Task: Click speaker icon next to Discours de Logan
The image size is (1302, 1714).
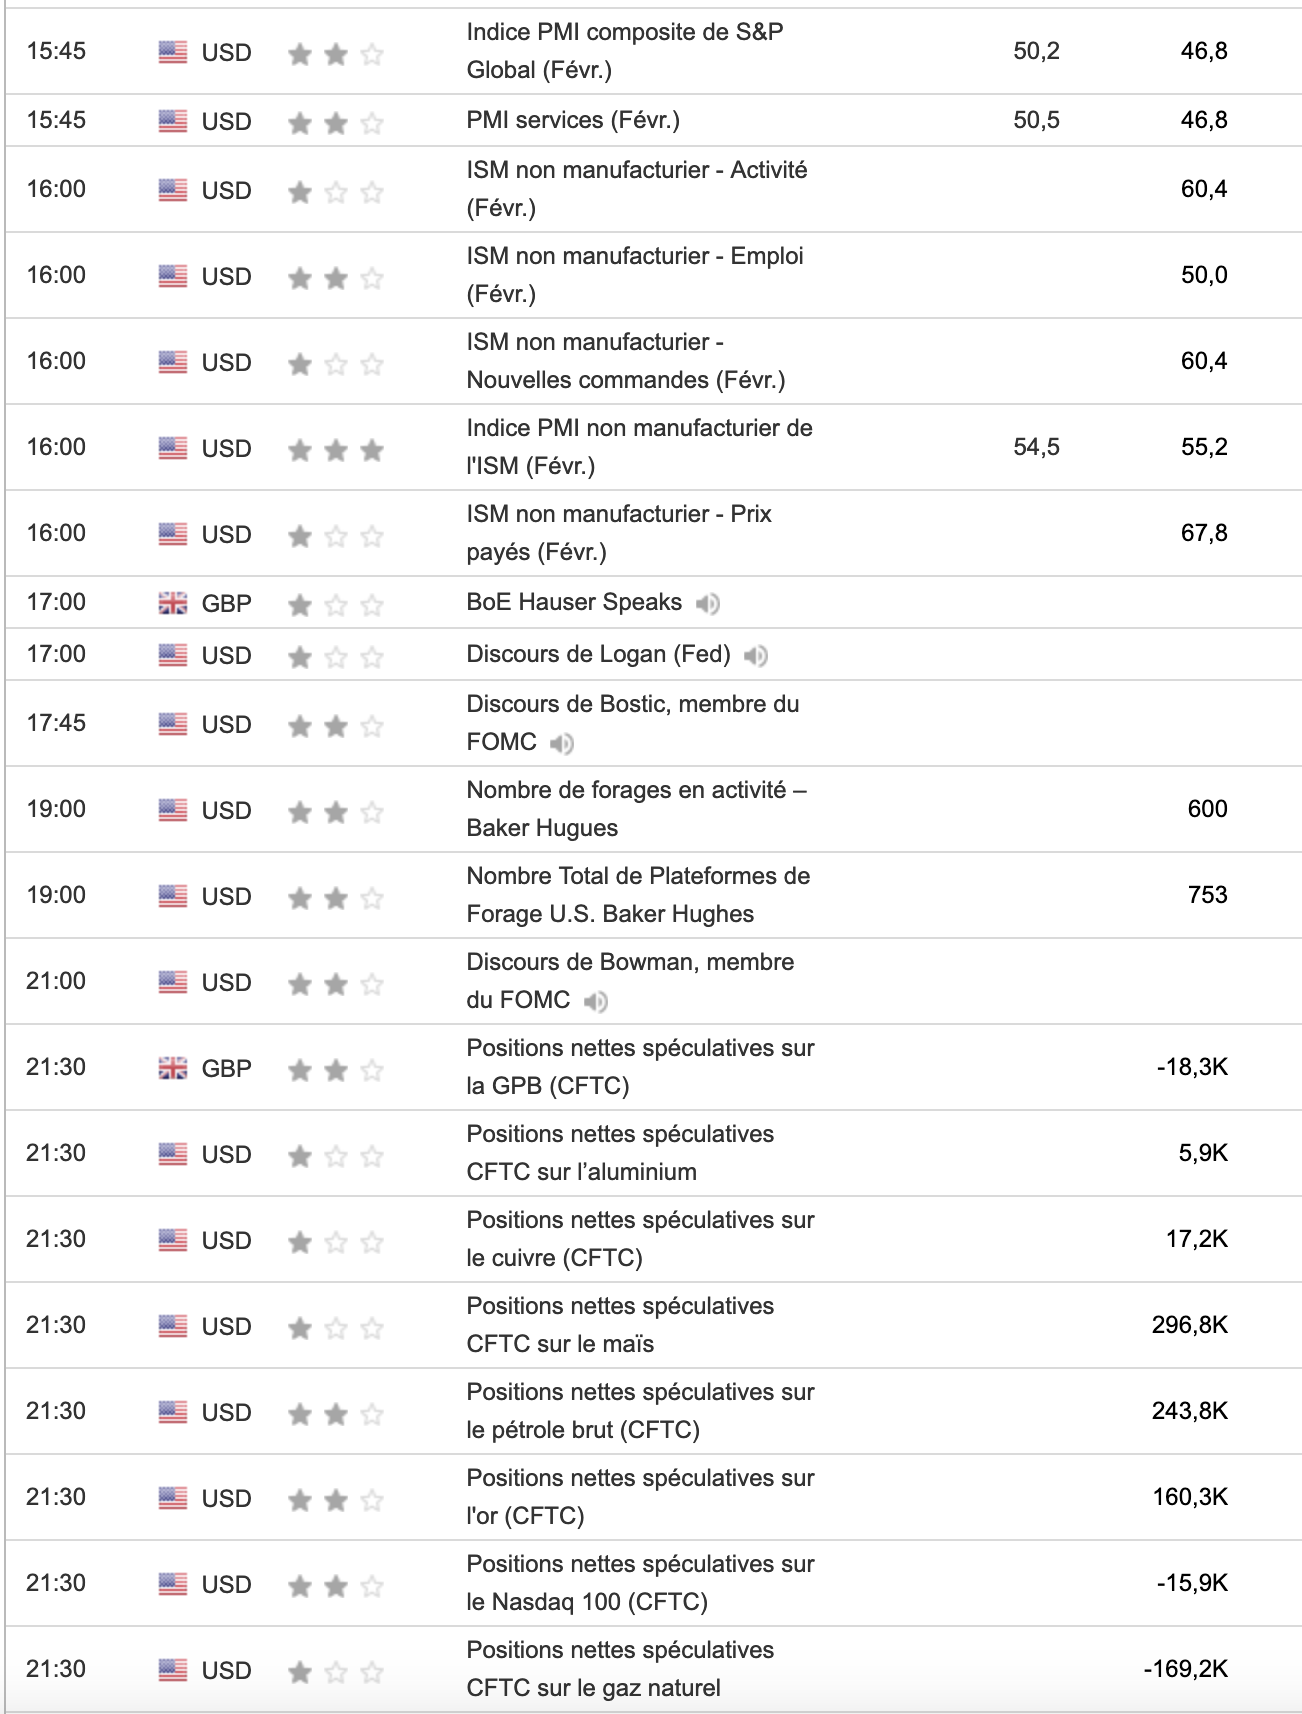Action: tap(756, 655)
